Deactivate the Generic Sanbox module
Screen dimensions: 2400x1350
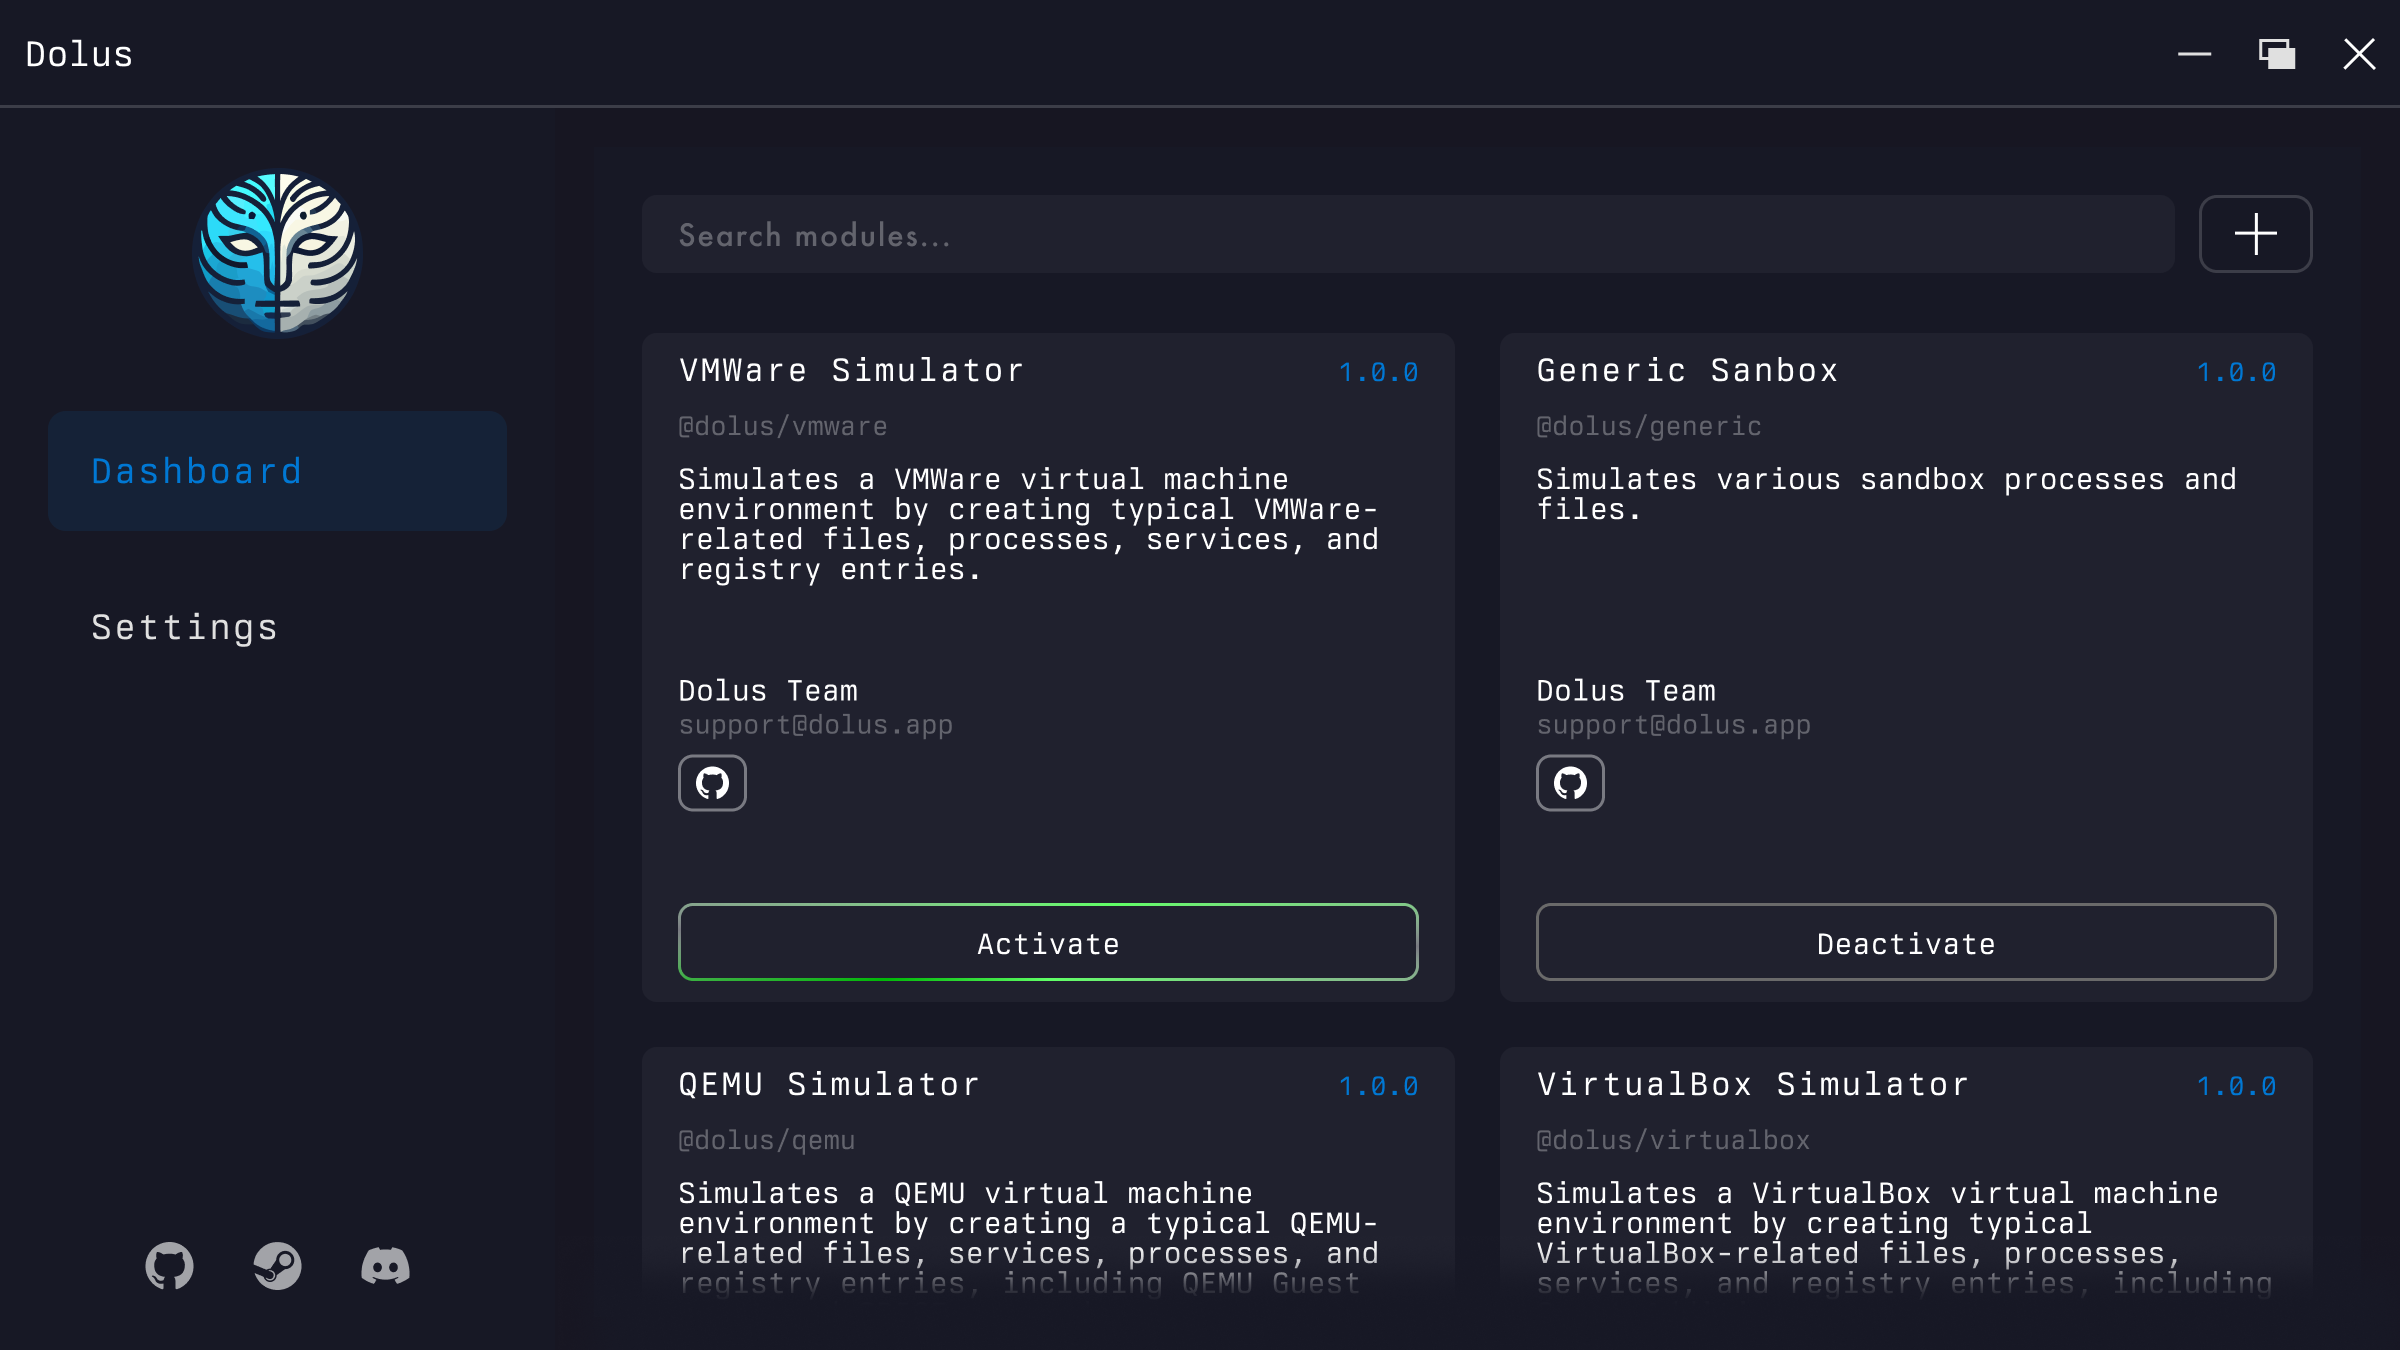click(1906, 943)
